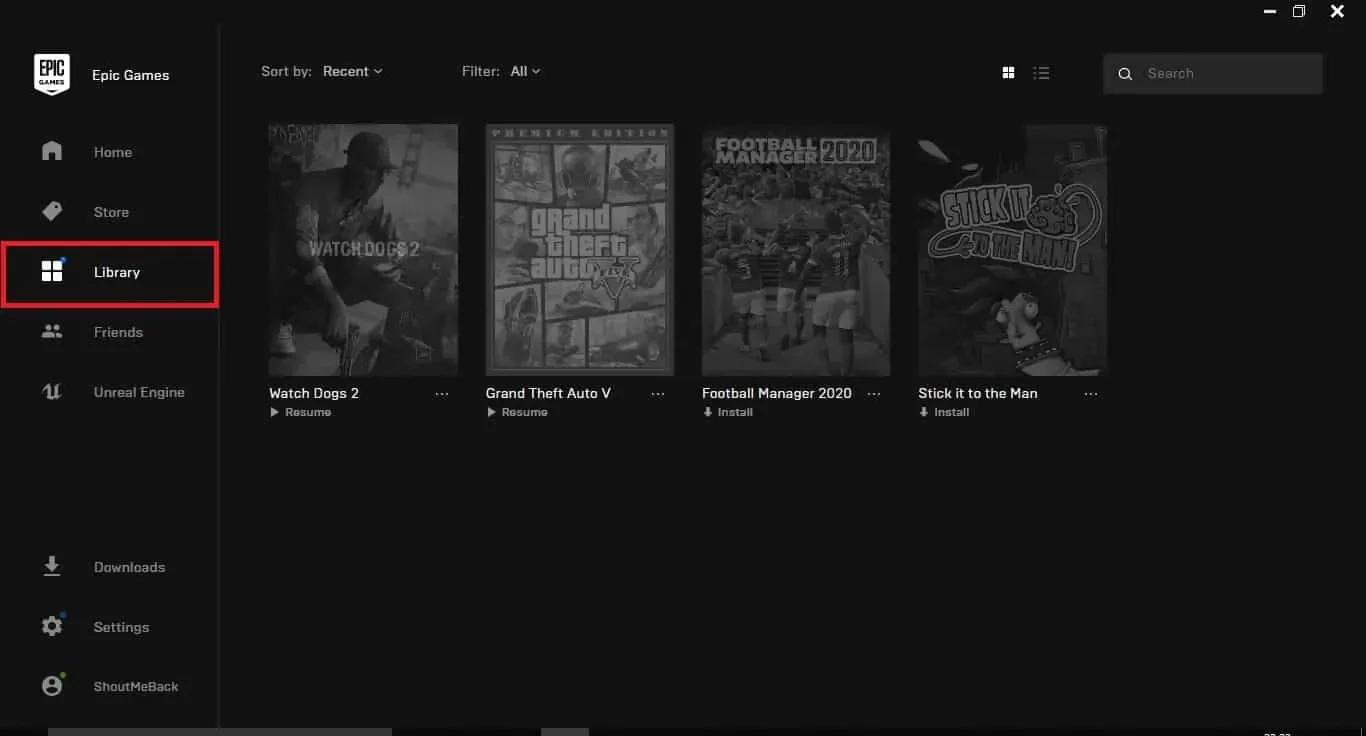Expand the Sort by Recent dropdown

coord(352,71)
